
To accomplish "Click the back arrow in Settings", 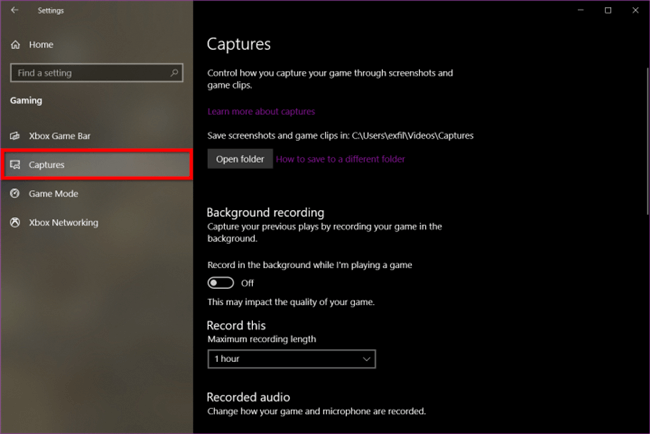I will [14, 10].
